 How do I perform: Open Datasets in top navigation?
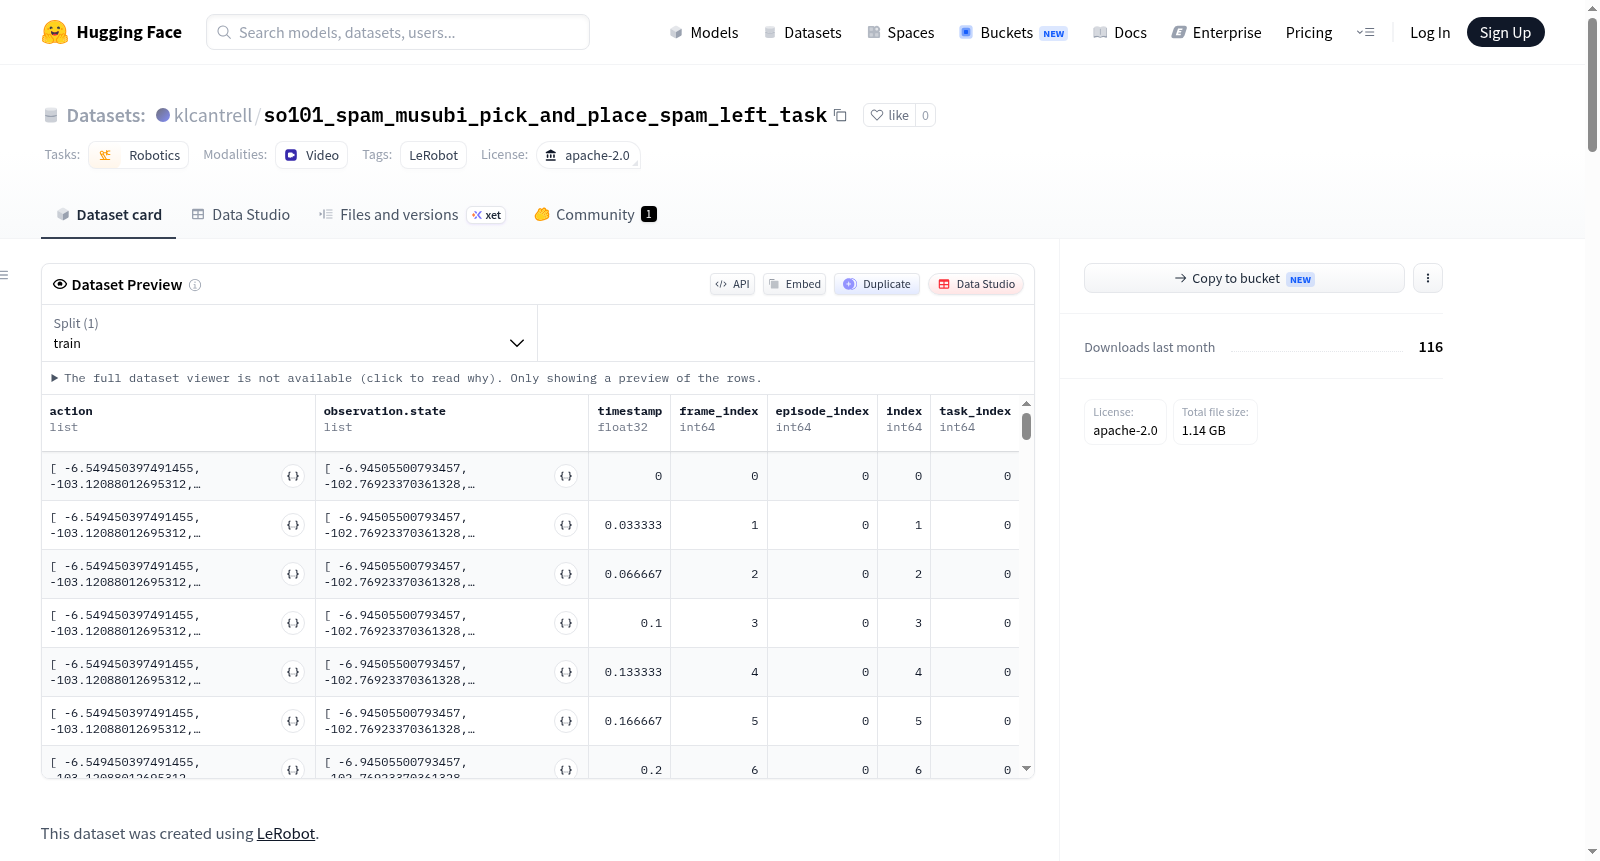pos(802,33)
